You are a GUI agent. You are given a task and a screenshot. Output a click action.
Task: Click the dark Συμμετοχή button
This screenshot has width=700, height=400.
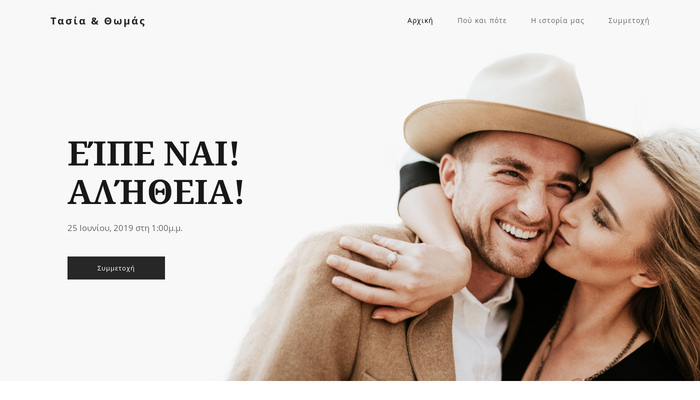116,268
